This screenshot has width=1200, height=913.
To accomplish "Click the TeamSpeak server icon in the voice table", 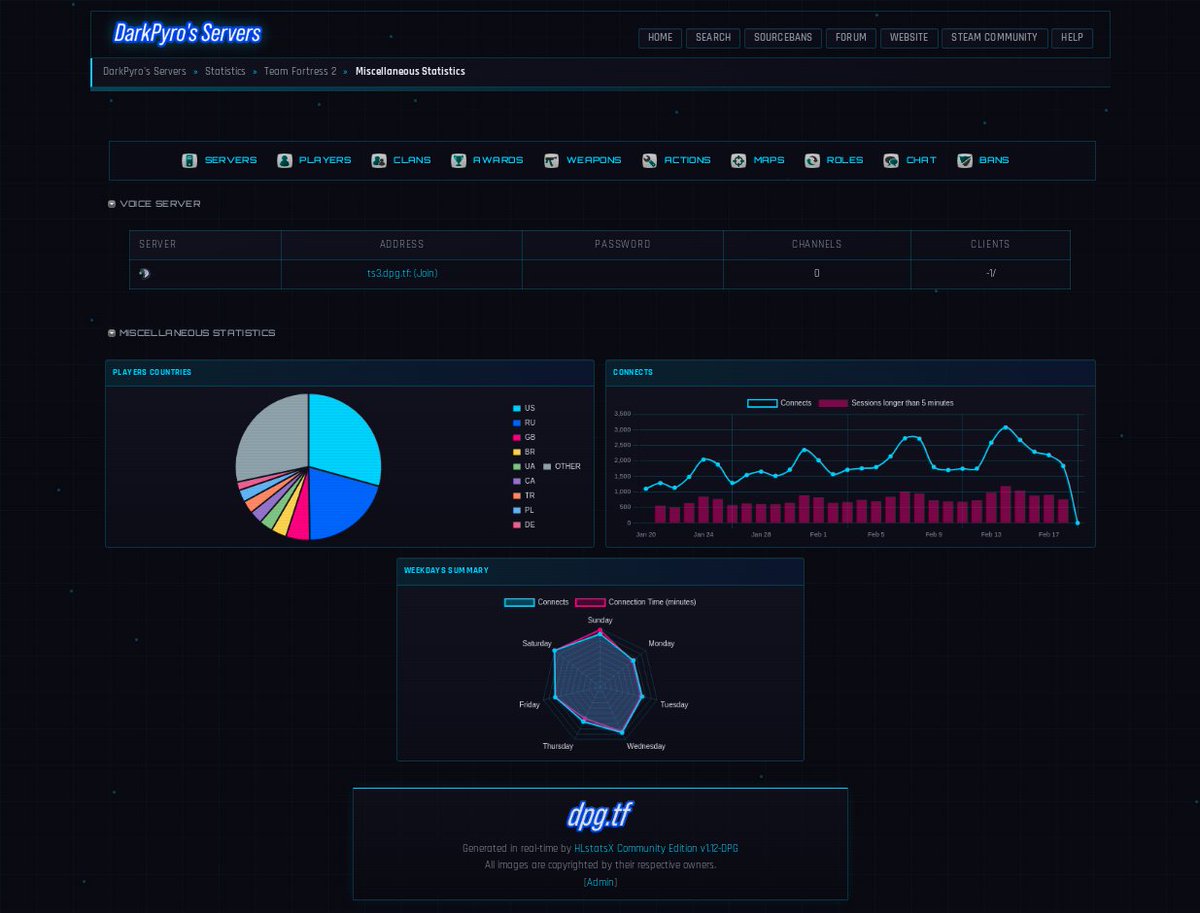I will (144, 273).
